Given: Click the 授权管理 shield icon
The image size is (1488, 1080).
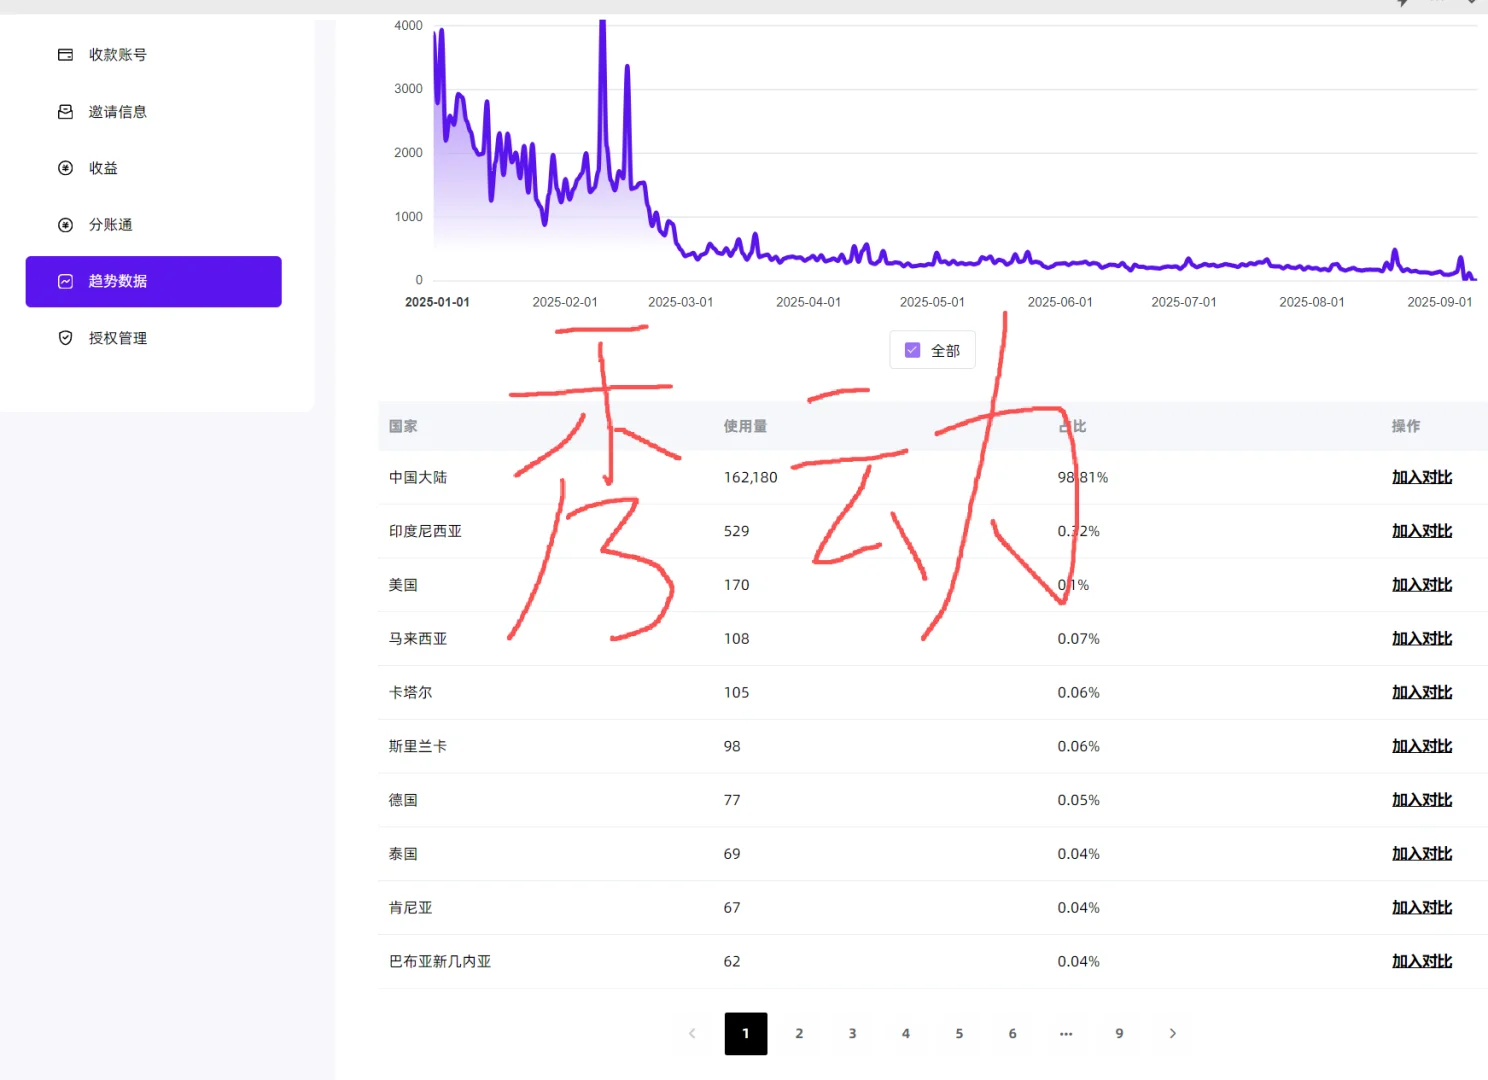Looking at the screenshot, I should point(64,337).
